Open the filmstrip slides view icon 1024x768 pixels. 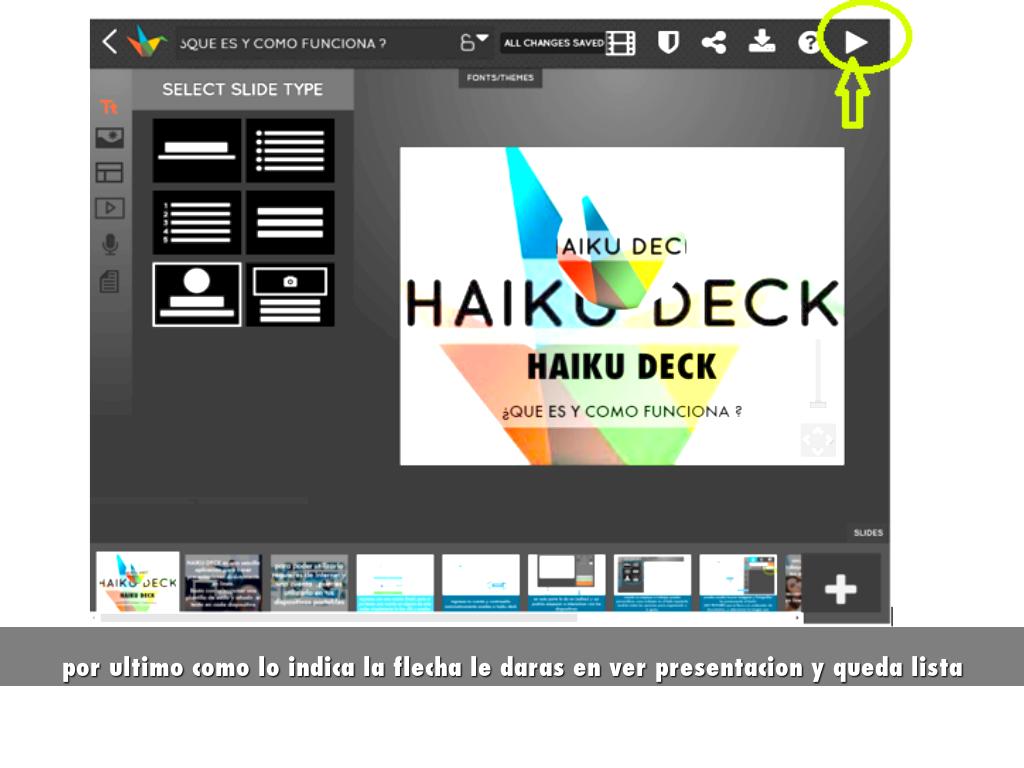620,43
